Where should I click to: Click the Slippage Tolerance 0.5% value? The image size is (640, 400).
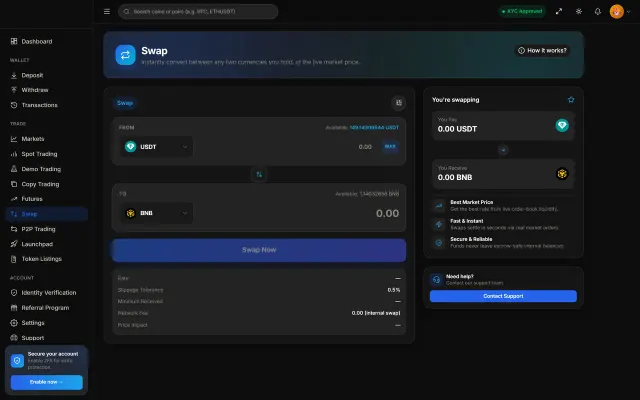click(394, 290)
